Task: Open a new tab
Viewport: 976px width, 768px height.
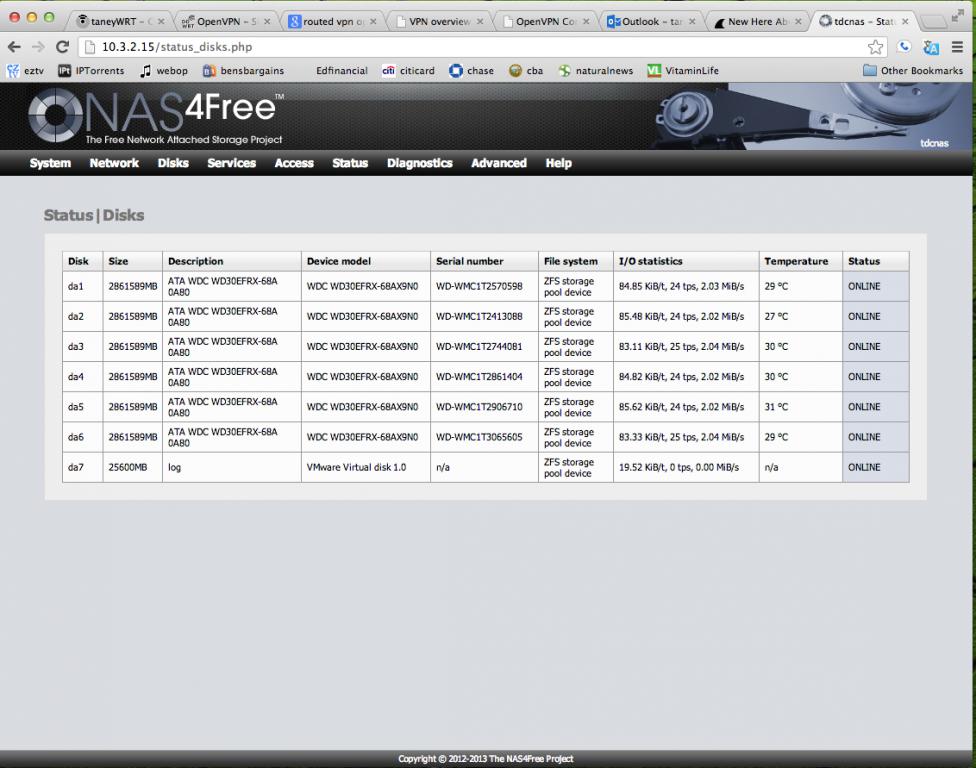Action: pos(933,22)
